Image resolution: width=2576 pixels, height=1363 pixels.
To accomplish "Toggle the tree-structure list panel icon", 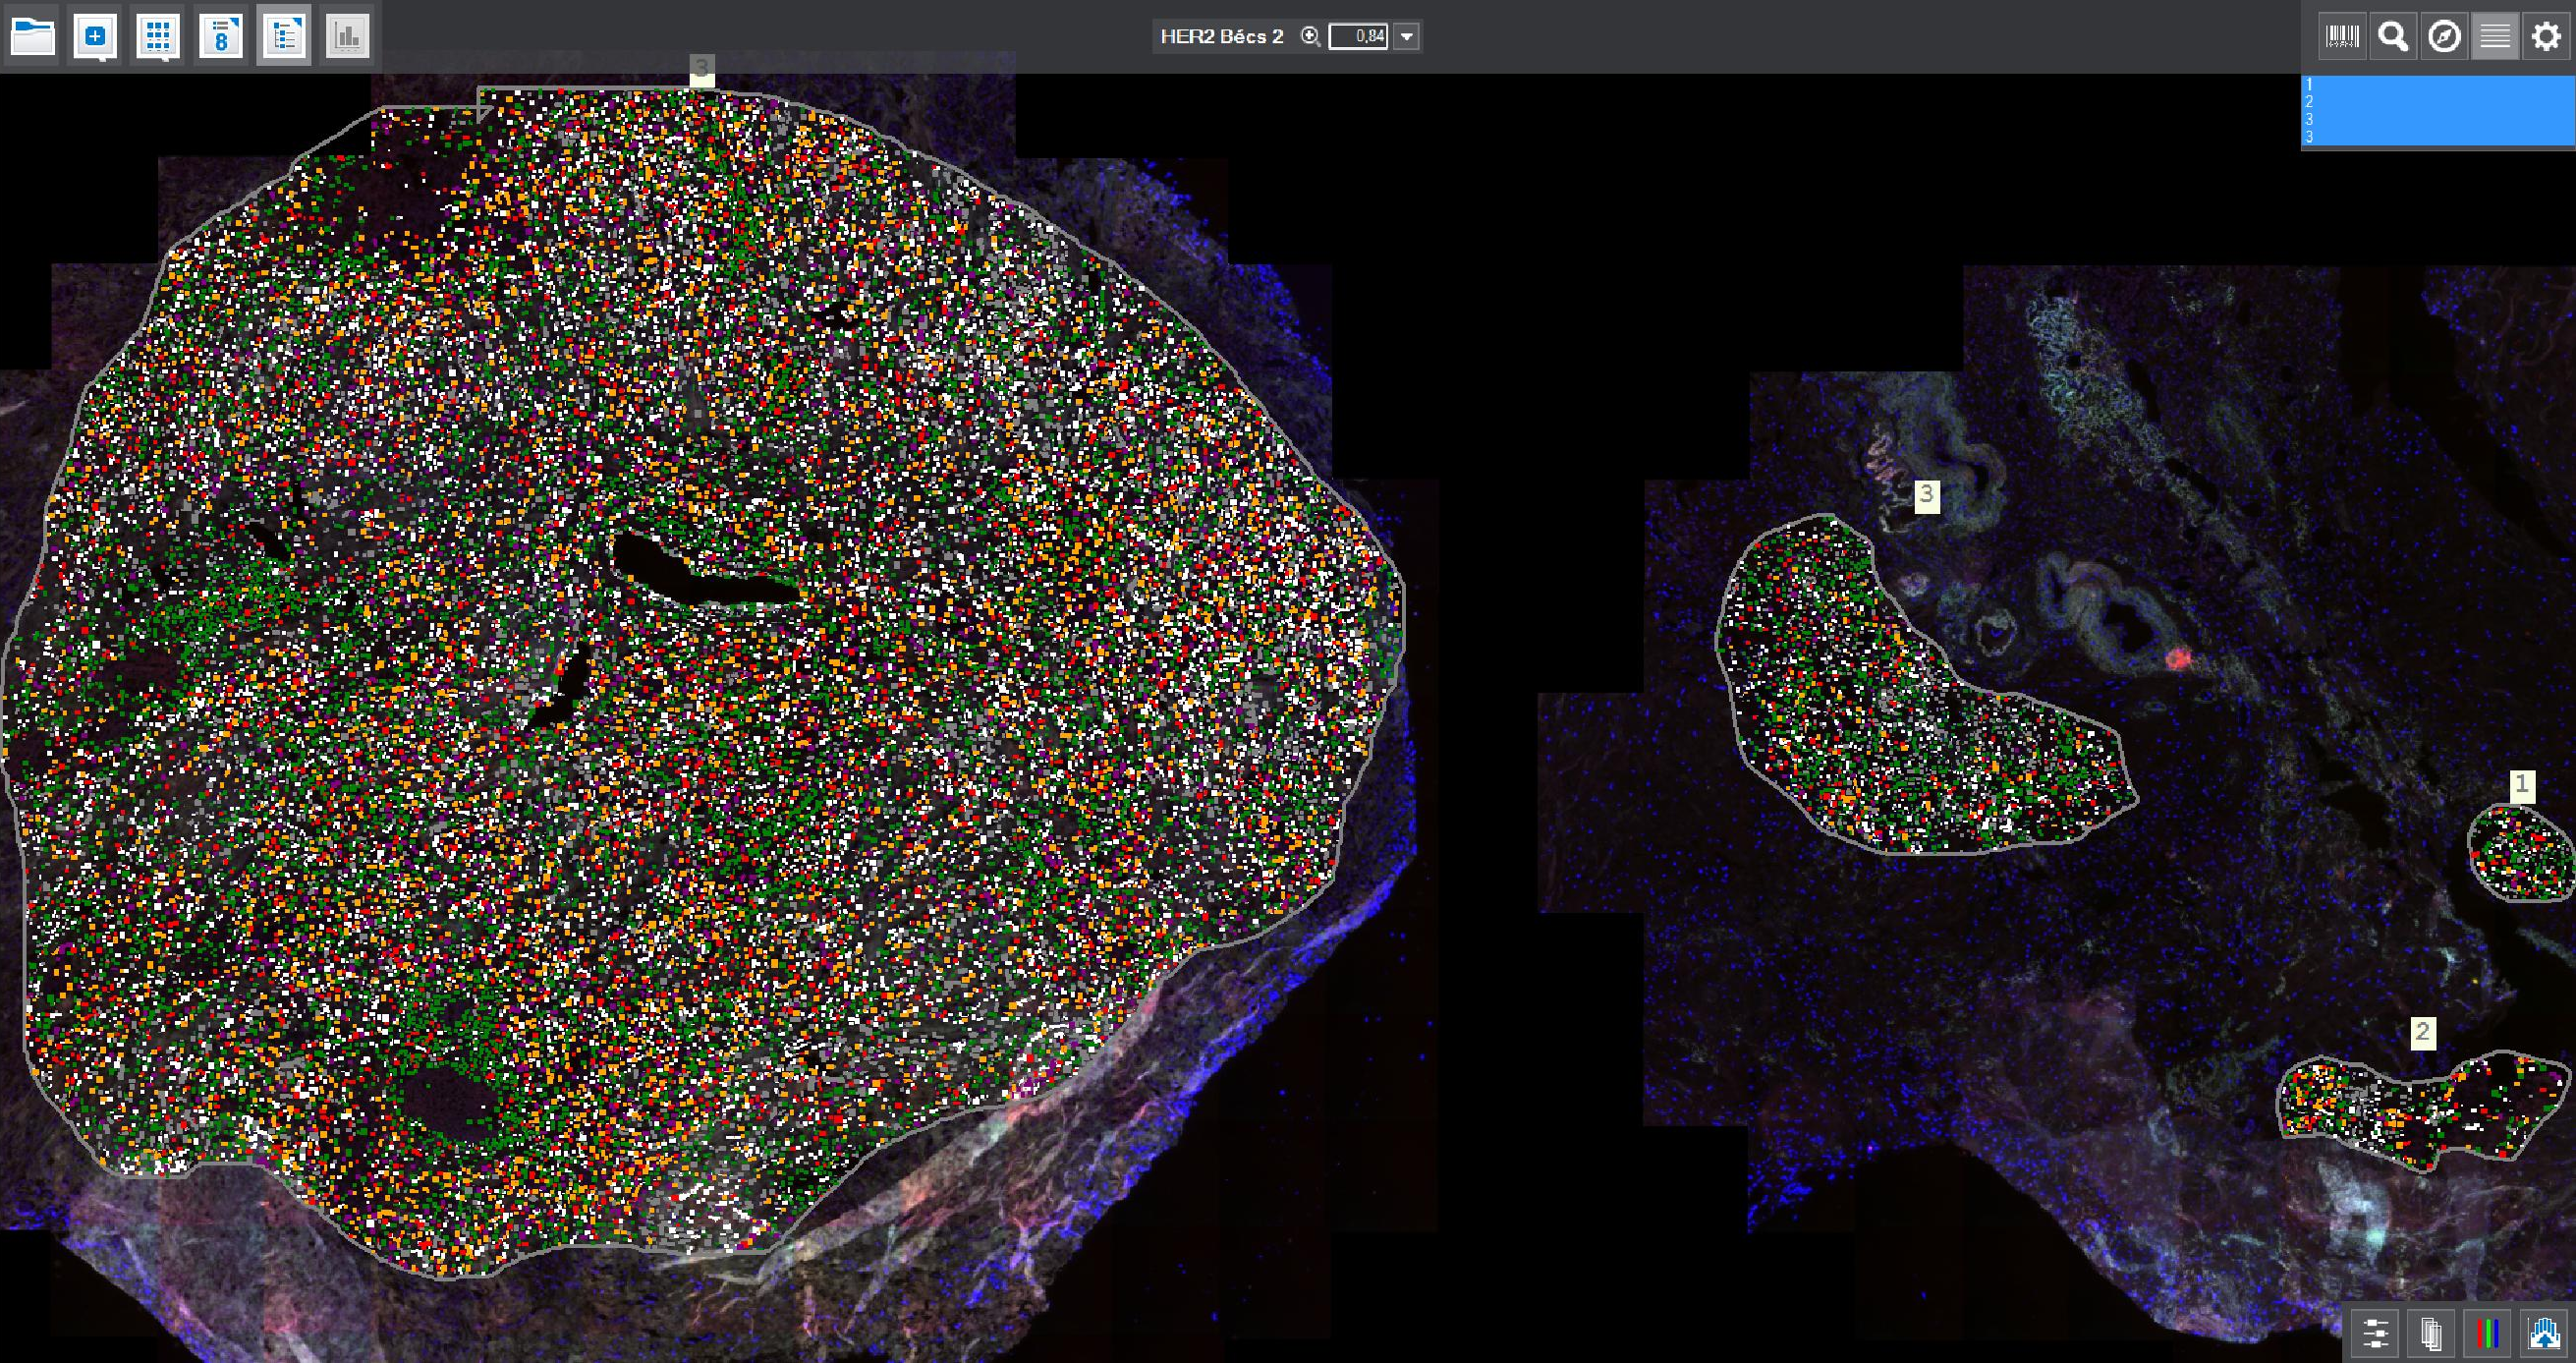I will (284, 37).
